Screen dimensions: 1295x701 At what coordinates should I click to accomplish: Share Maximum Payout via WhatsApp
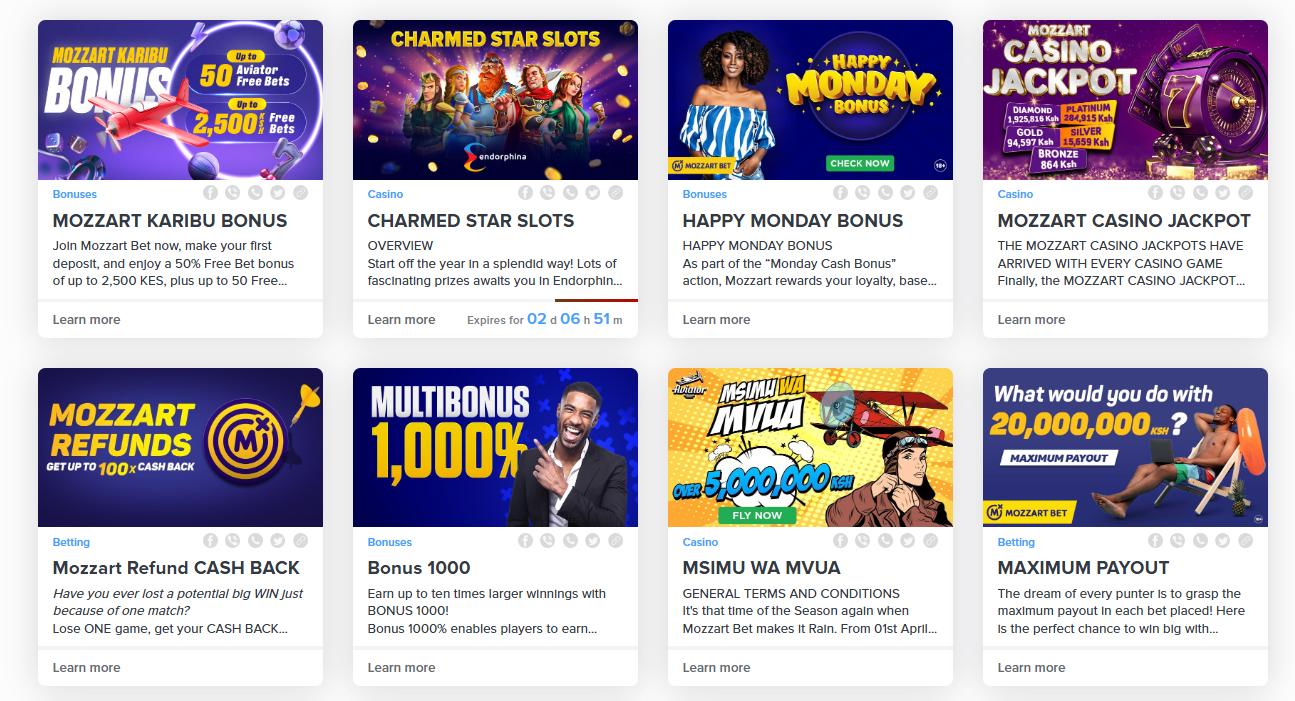pyautogui.click(x=1200, y=541)
